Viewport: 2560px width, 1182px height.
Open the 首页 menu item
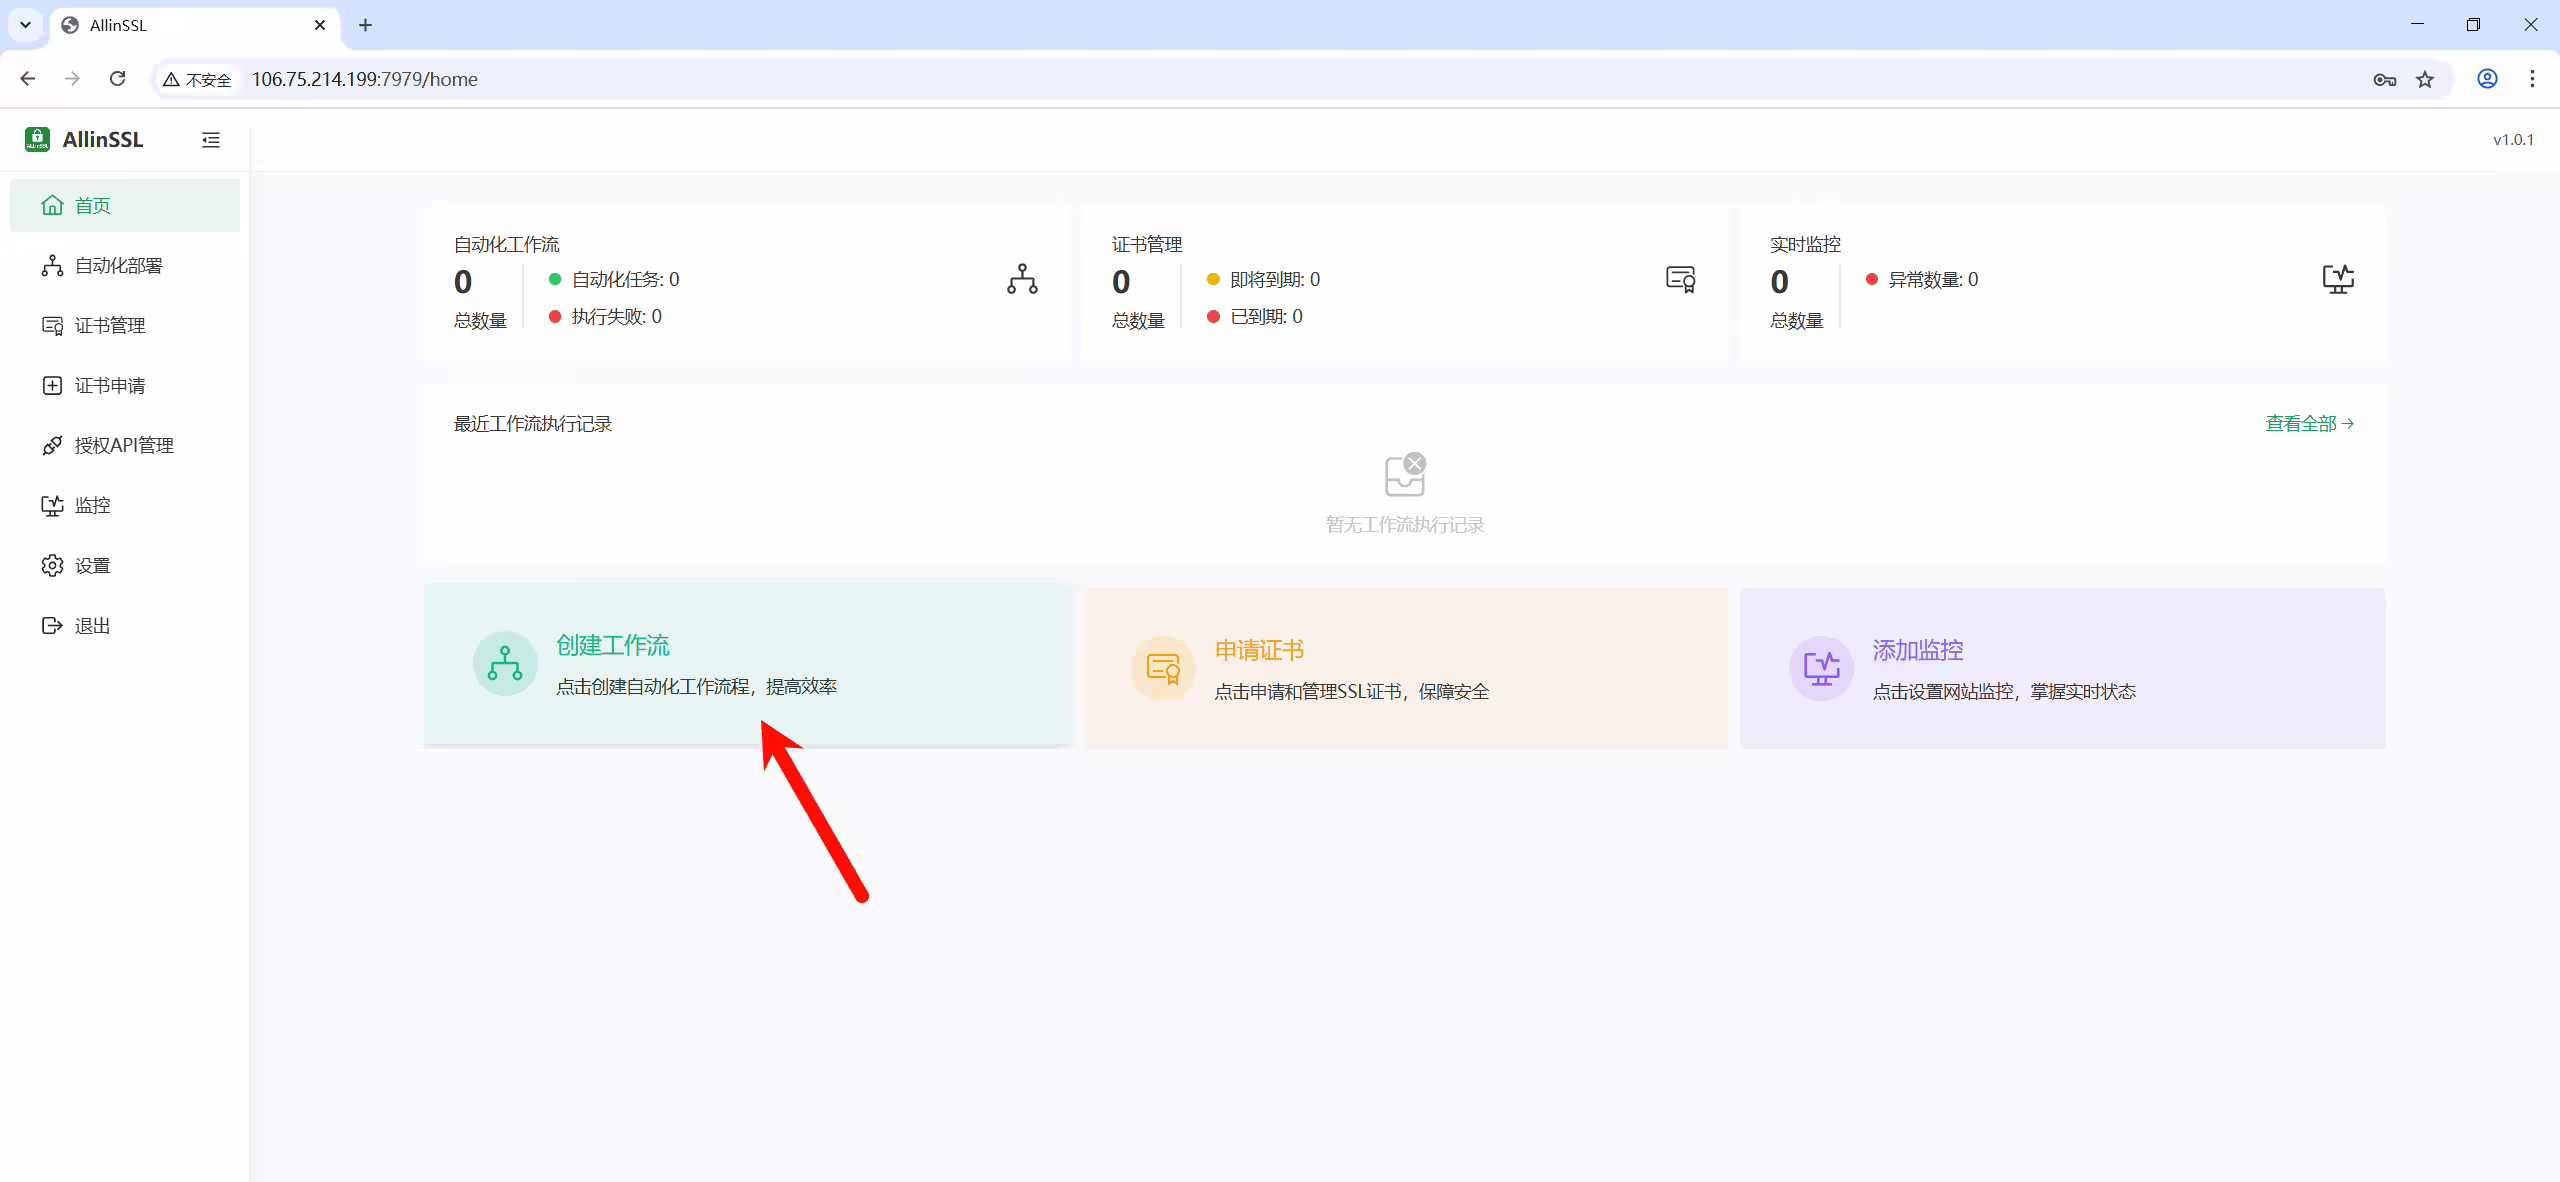point(125,205)
